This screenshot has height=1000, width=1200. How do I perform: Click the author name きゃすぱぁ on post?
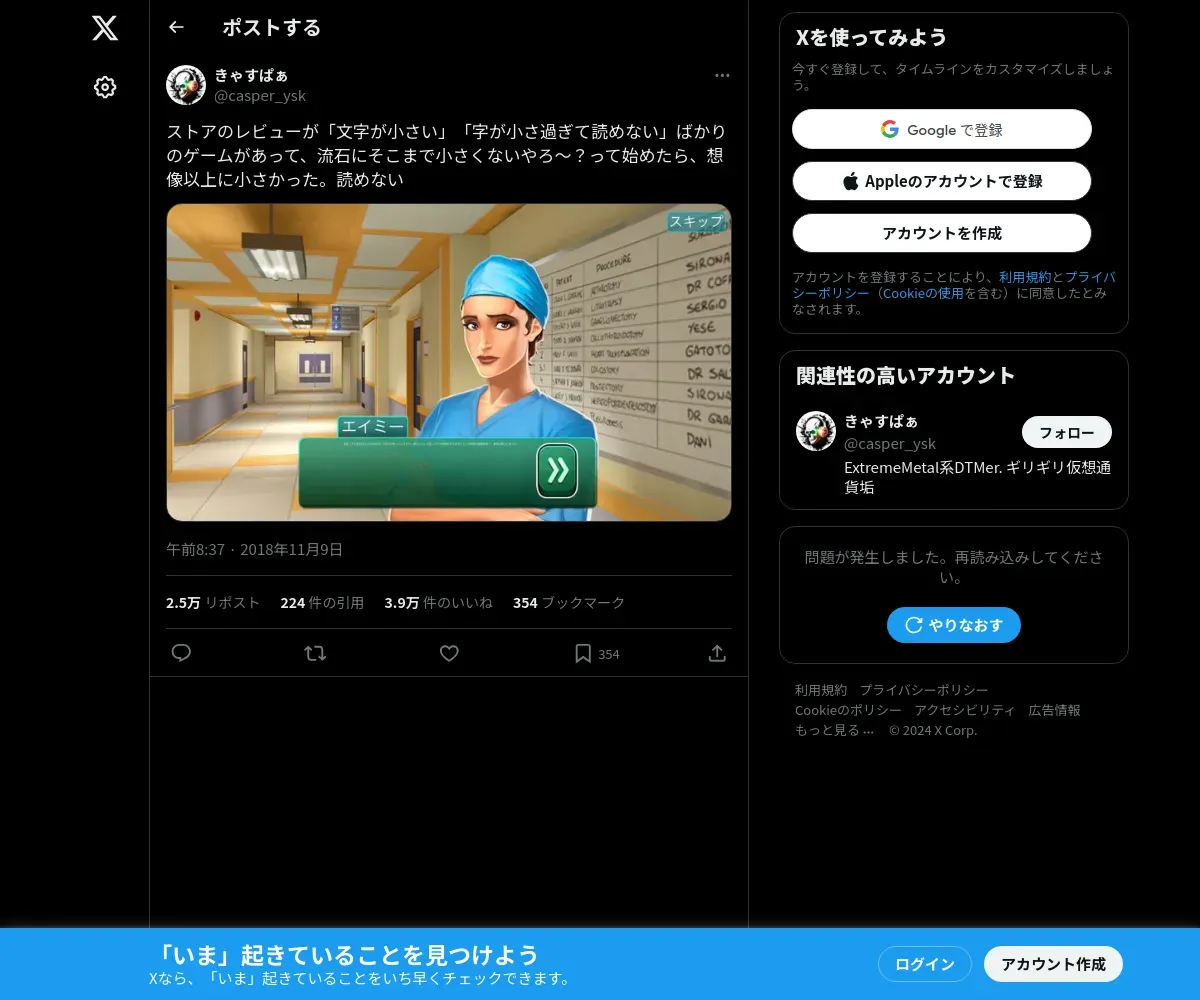(x=252, y=75)
